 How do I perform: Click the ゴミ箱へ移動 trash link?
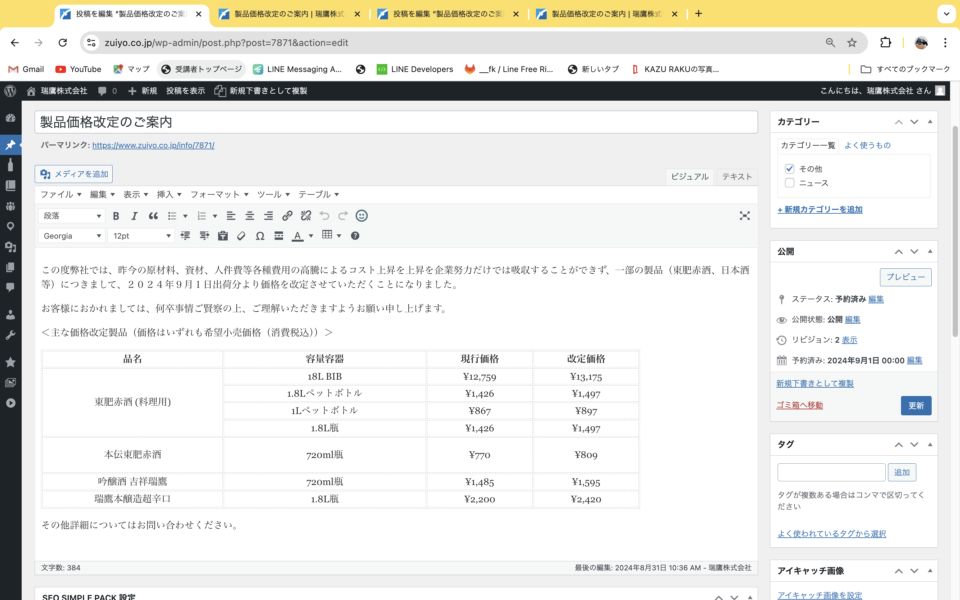point(799,405)
